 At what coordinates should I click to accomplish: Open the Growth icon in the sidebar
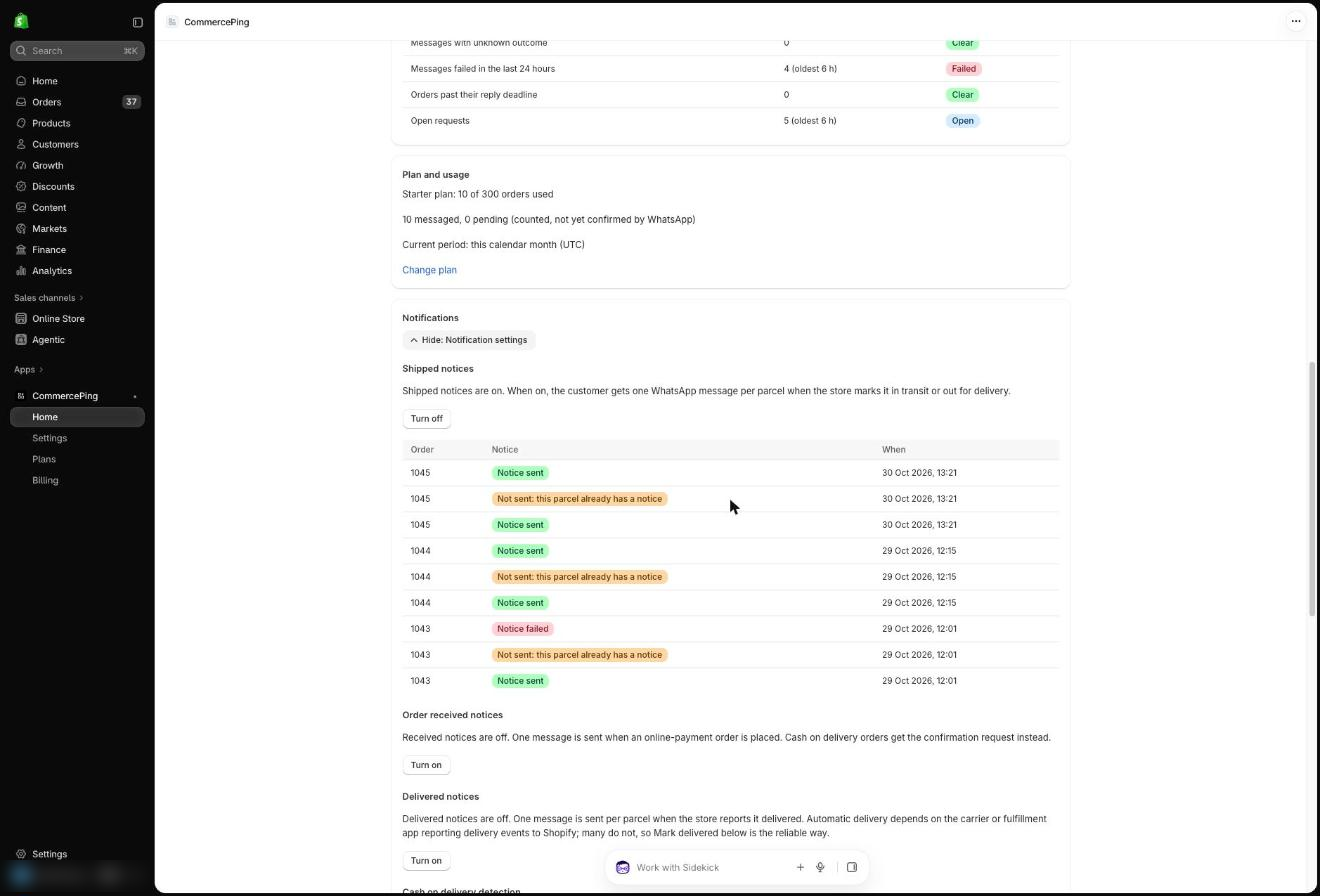21,165
